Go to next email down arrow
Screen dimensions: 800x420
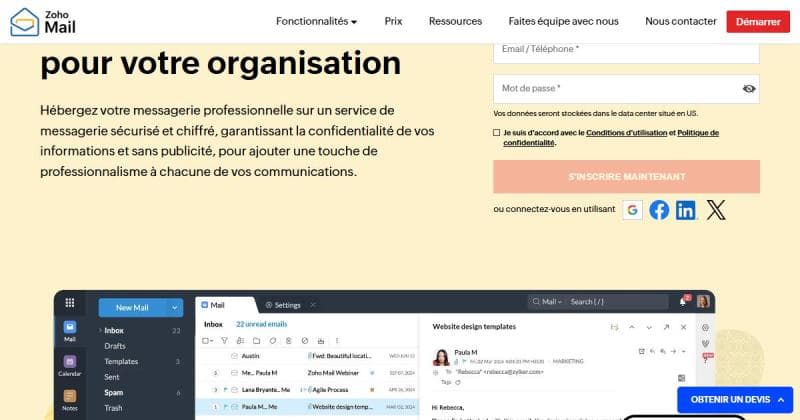pos(649,327)
